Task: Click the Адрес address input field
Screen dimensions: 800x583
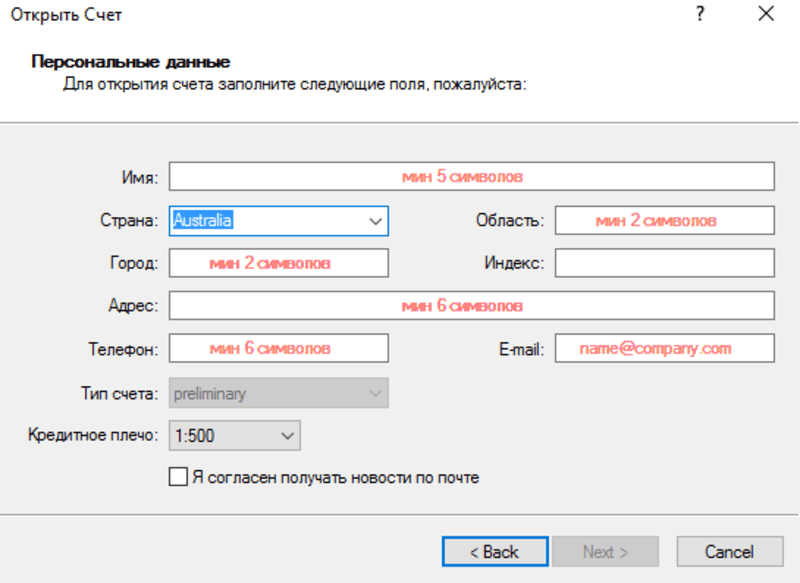Action: tap(471, 306)
